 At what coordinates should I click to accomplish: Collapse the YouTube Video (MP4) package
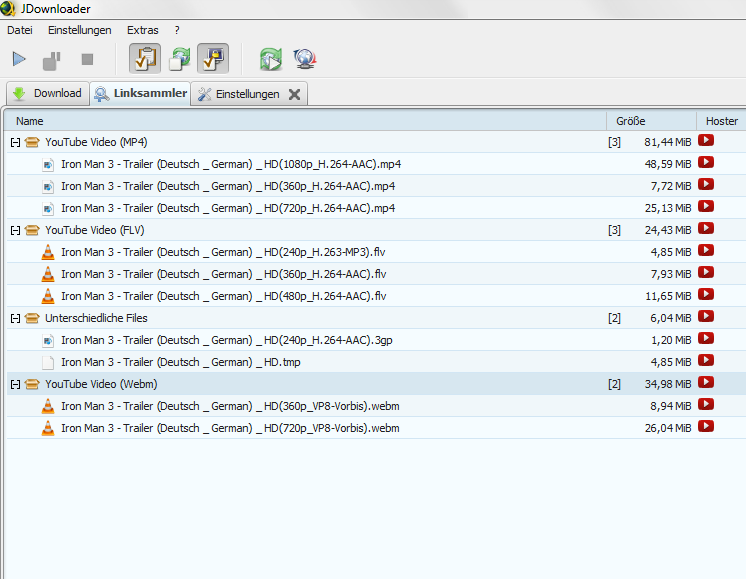coord(15,142)
